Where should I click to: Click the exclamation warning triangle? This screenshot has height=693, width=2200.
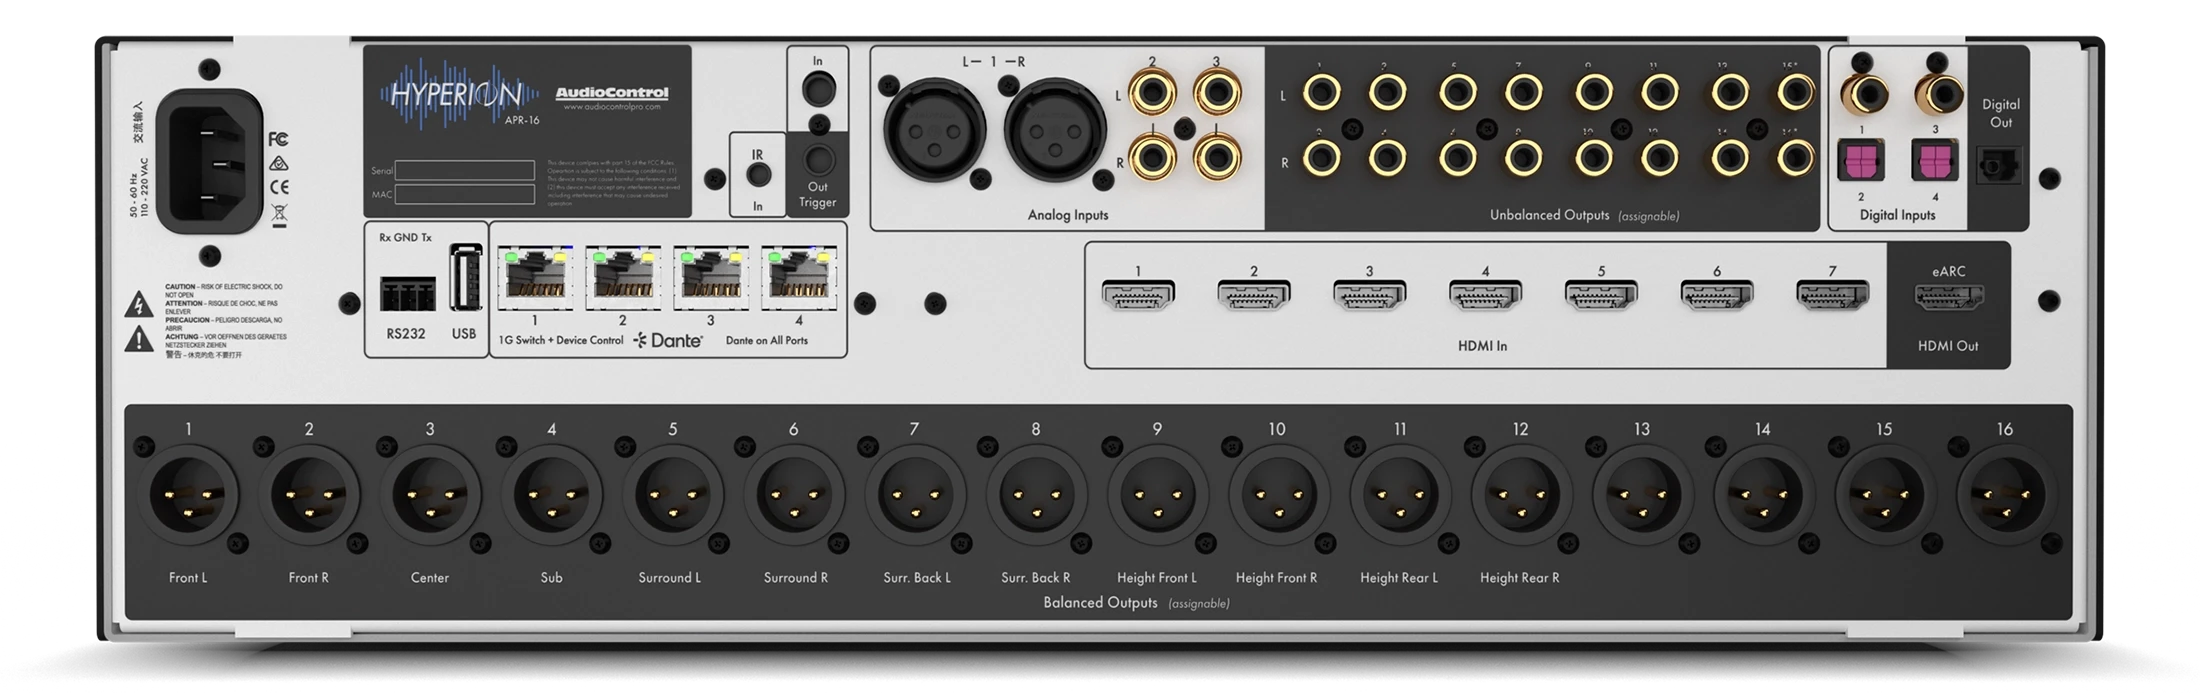click(138, 341)
